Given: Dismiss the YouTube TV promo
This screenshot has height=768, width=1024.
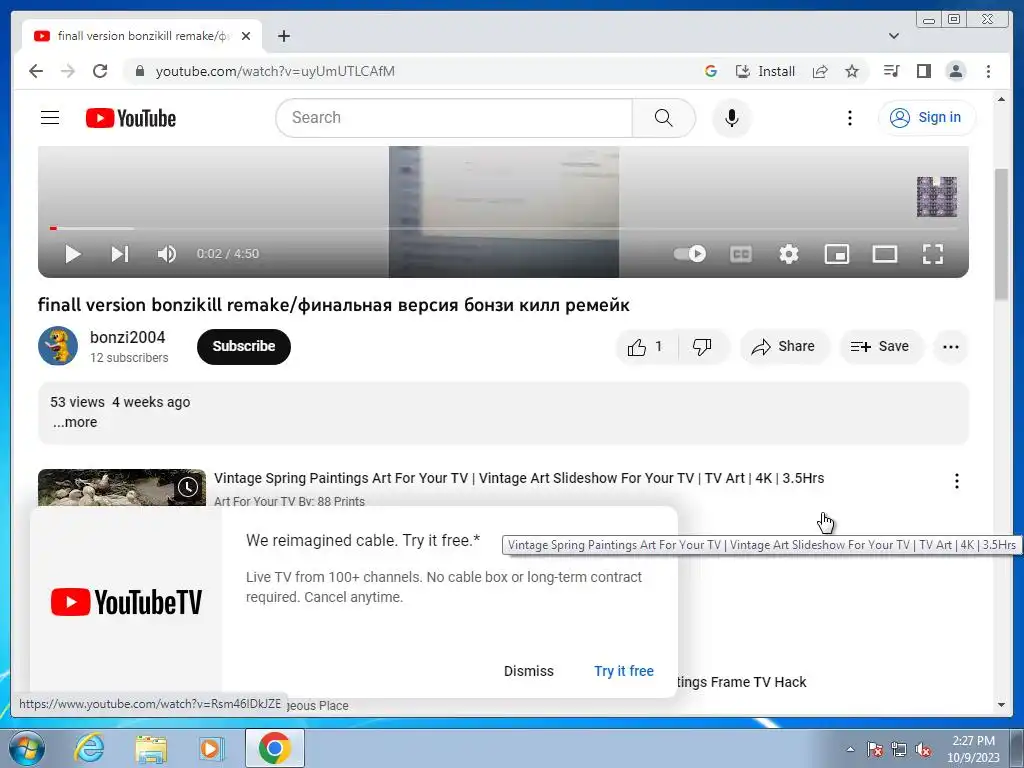Looking at the screenshot, I should (x=528, y=671).
